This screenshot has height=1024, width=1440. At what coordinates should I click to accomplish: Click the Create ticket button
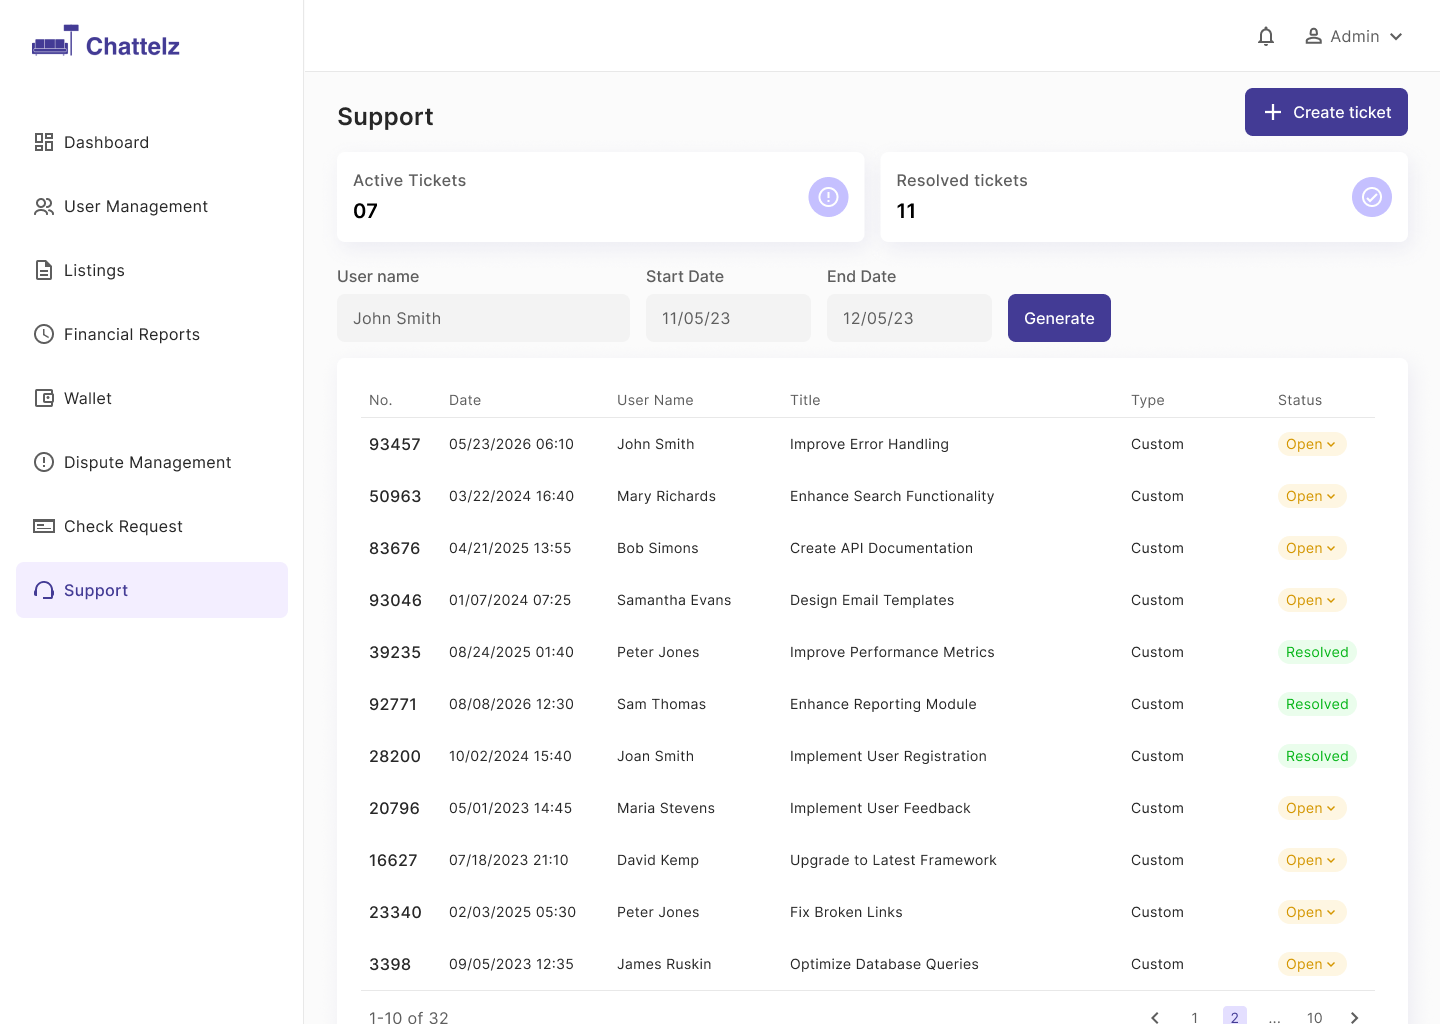point(1326,112)
